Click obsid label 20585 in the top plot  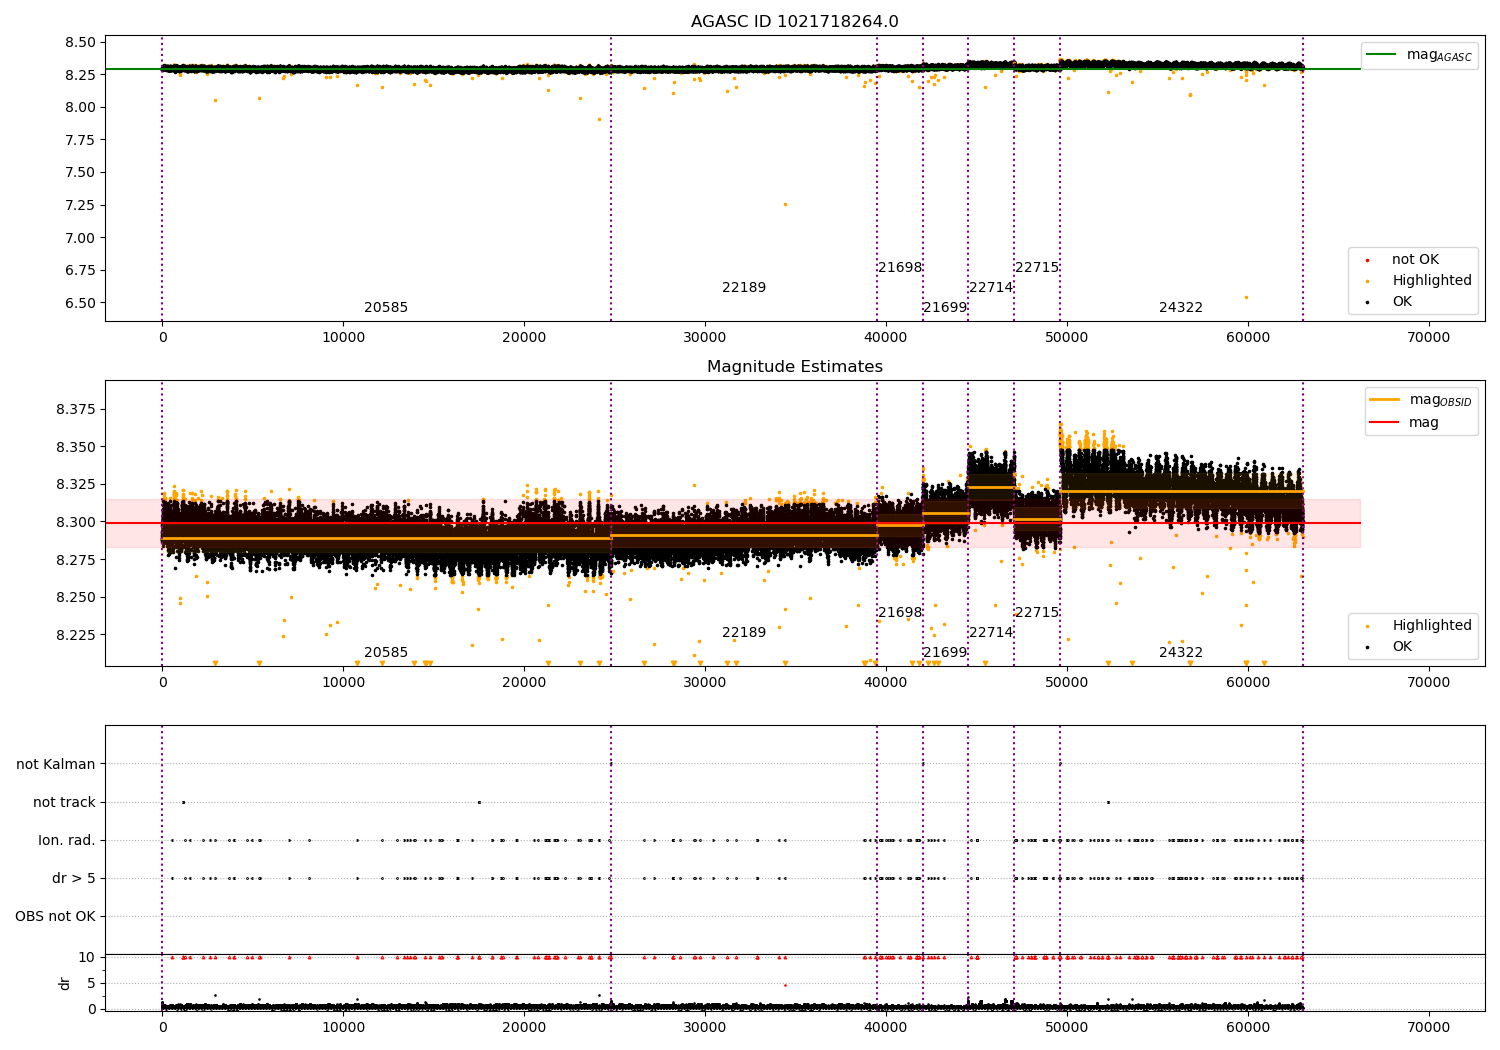386,308
